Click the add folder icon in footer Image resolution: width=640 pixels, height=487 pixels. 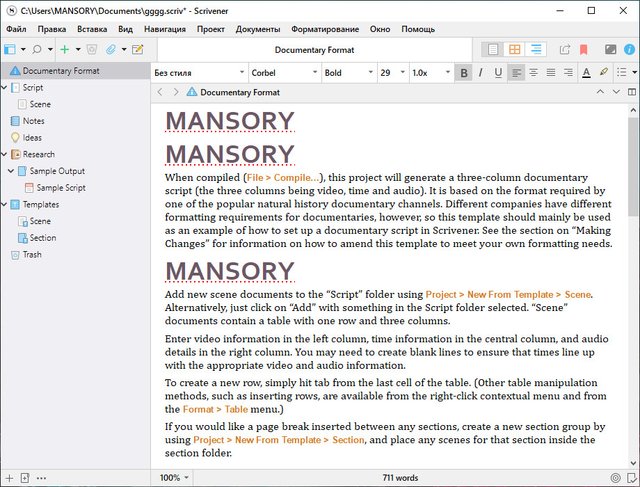coord(25,478)
